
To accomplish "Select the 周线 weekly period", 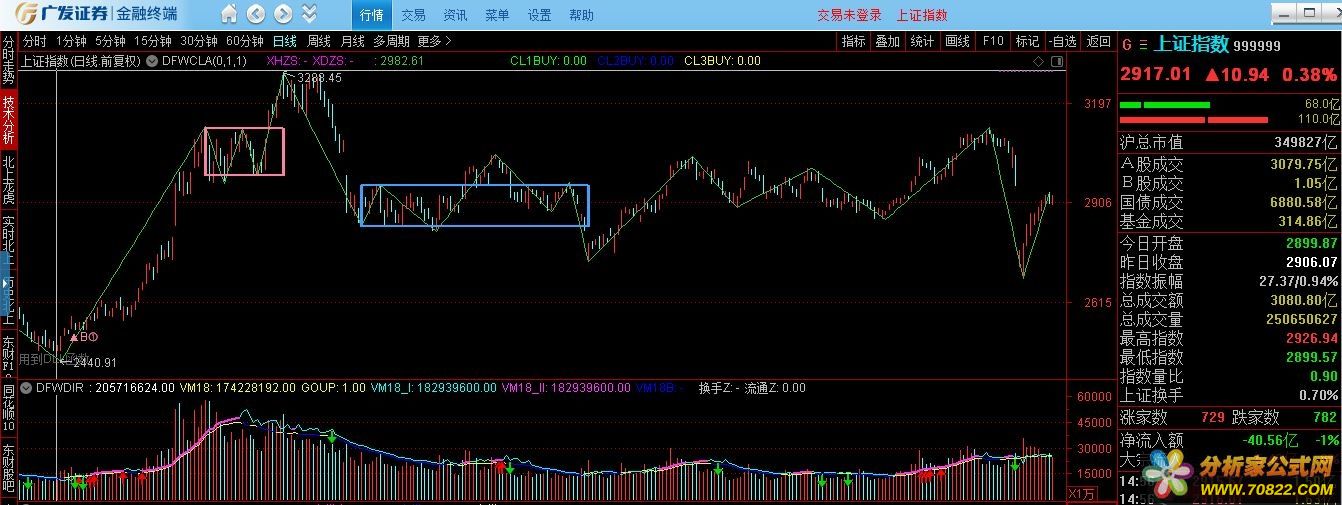I will [x=319, y=41].
